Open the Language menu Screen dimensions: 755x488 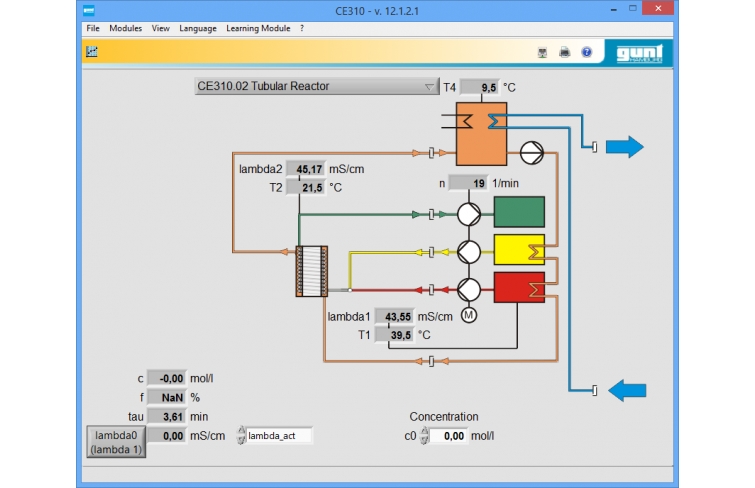tap(198, 28)
